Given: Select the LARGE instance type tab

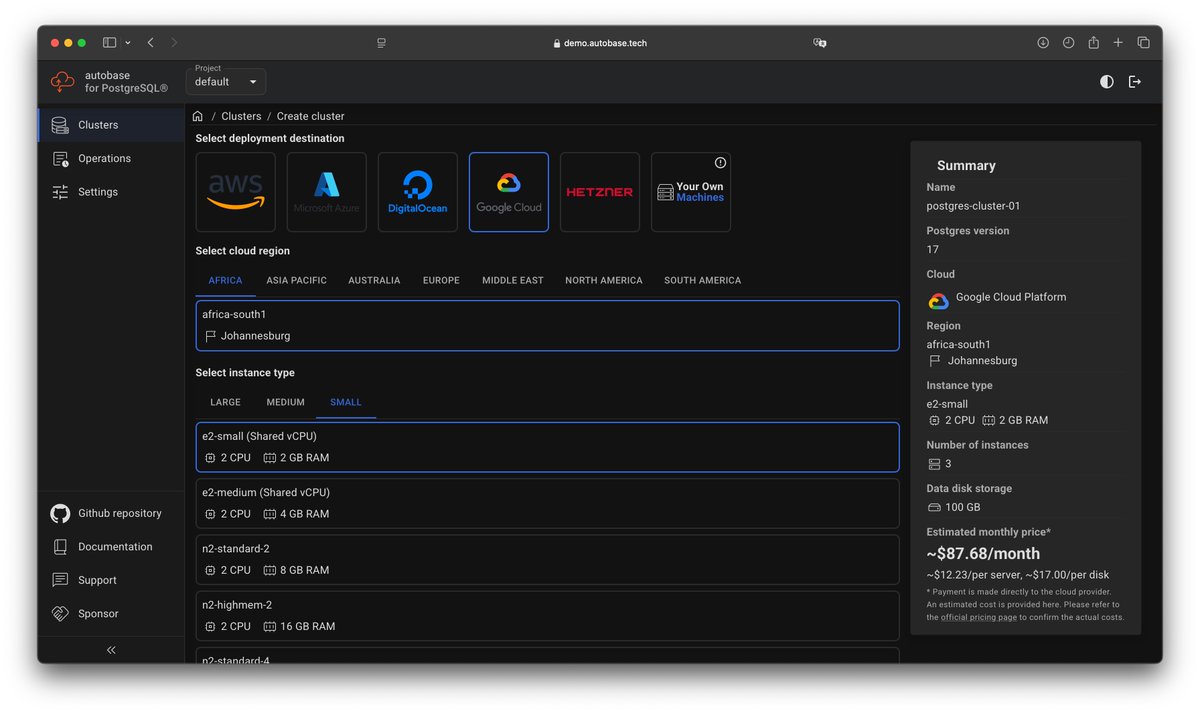Looking at the screenshot, I should (x=225, y=402).
